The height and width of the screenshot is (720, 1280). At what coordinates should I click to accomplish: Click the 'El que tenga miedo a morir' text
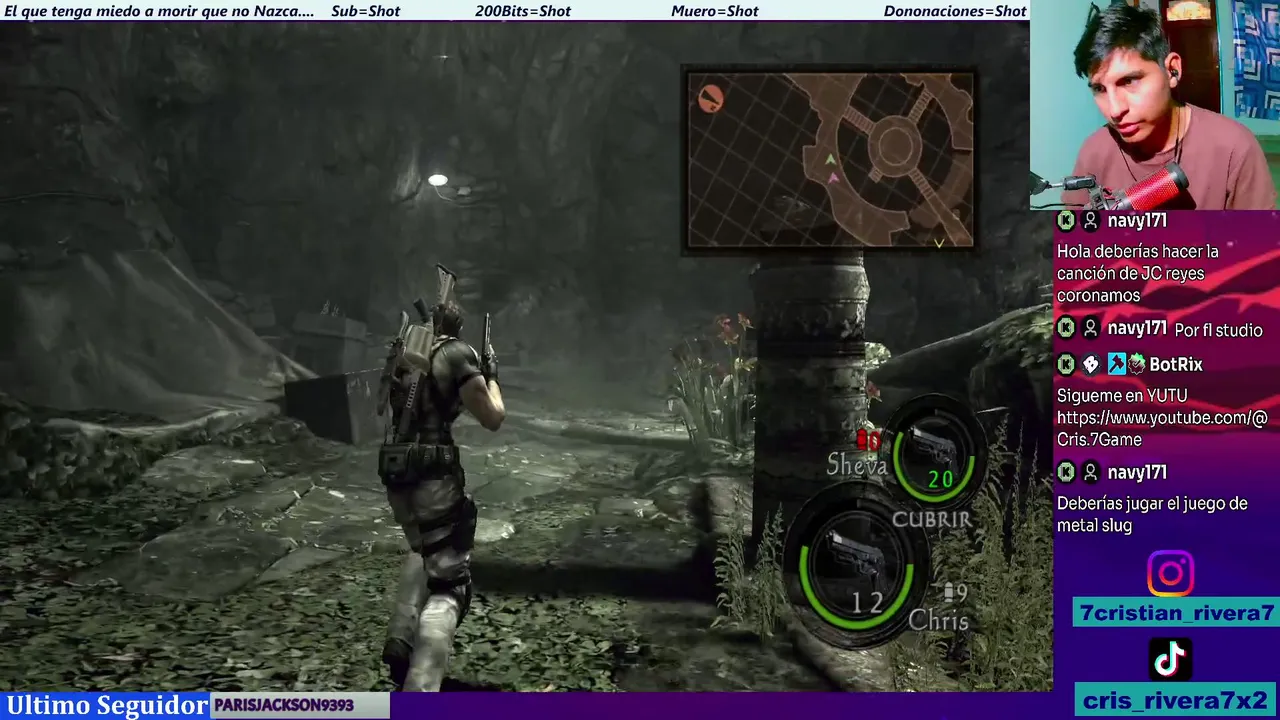(x=160, y=11)
